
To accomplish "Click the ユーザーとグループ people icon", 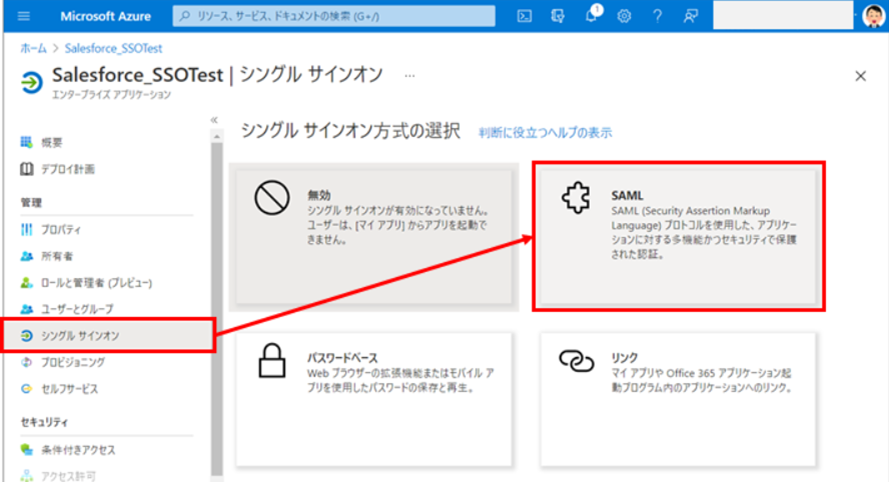I will [x=27, y=309].
